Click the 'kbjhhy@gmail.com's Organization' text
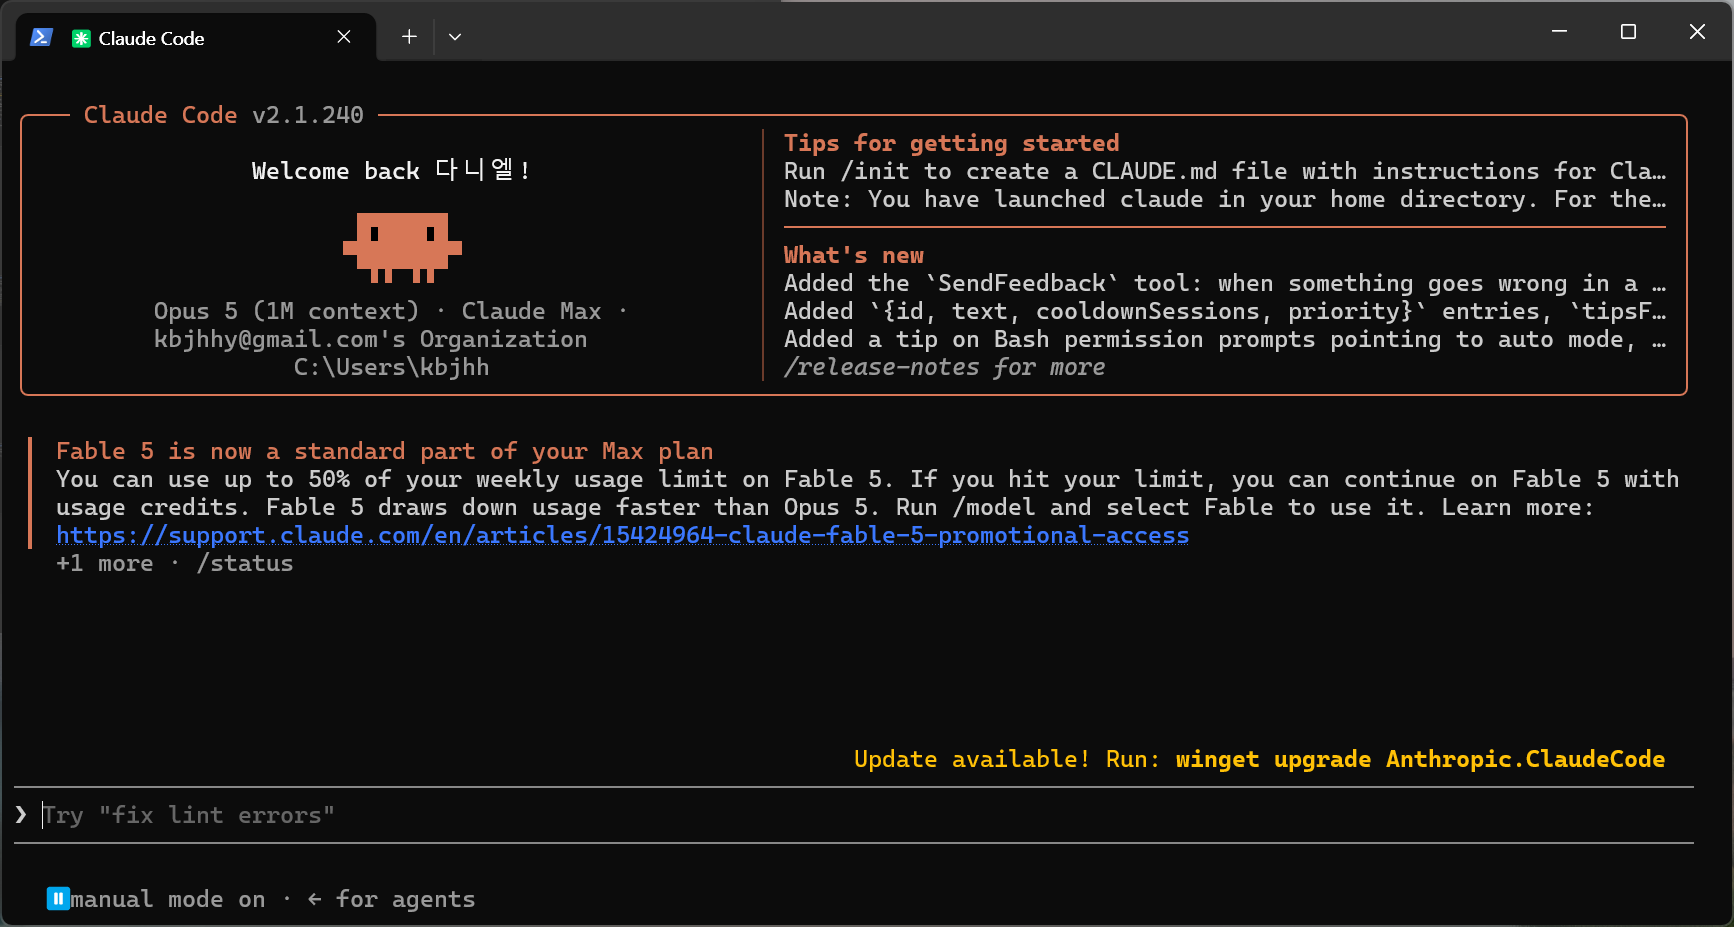This screenshot has width=1734, height=927. pyautogui.click(x=370, y=339)
